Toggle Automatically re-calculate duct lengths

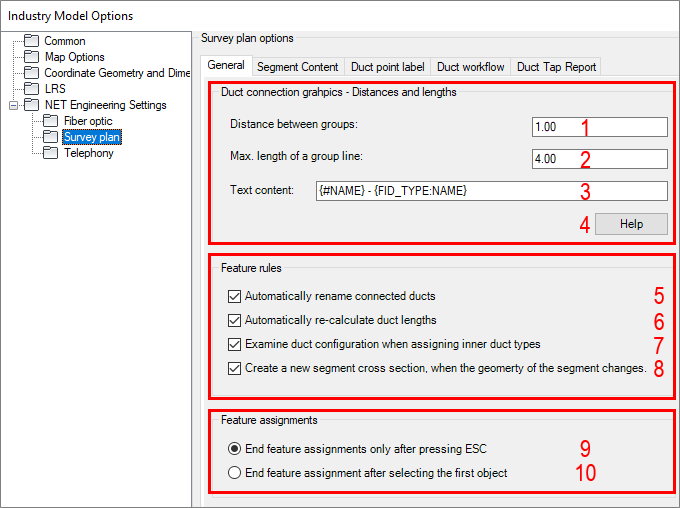pyautogui.click(x=234, y=320)
